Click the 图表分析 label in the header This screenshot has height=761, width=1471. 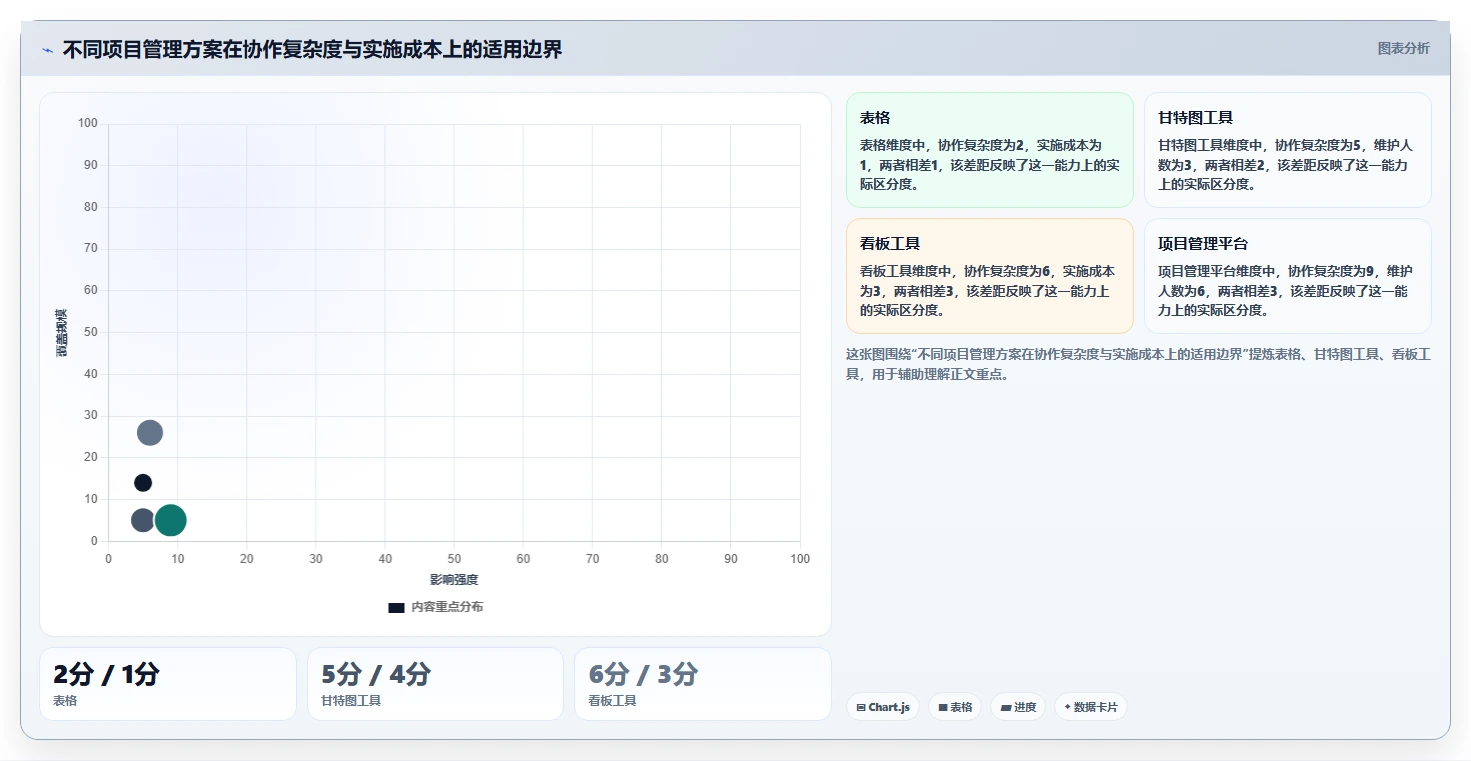(1403, 48)
